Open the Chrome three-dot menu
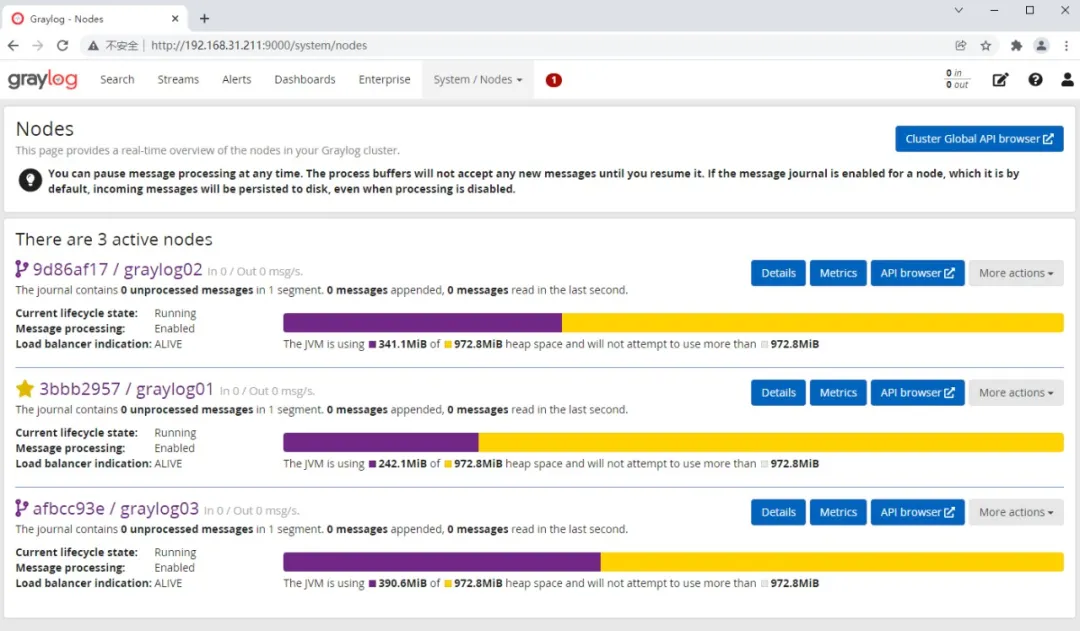 pyautogui.click(x=1066, y=45)
